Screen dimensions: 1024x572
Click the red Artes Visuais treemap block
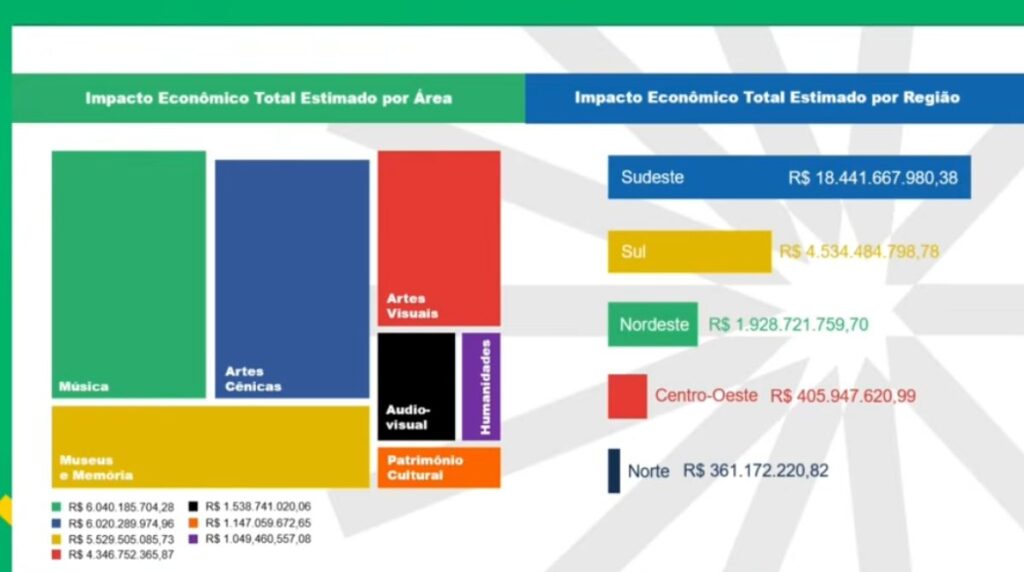coord(439,238)
